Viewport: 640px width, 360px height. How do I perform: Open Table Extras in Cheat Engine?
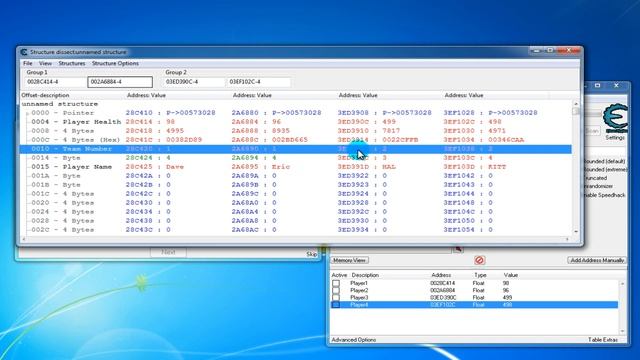coord(602,340)
